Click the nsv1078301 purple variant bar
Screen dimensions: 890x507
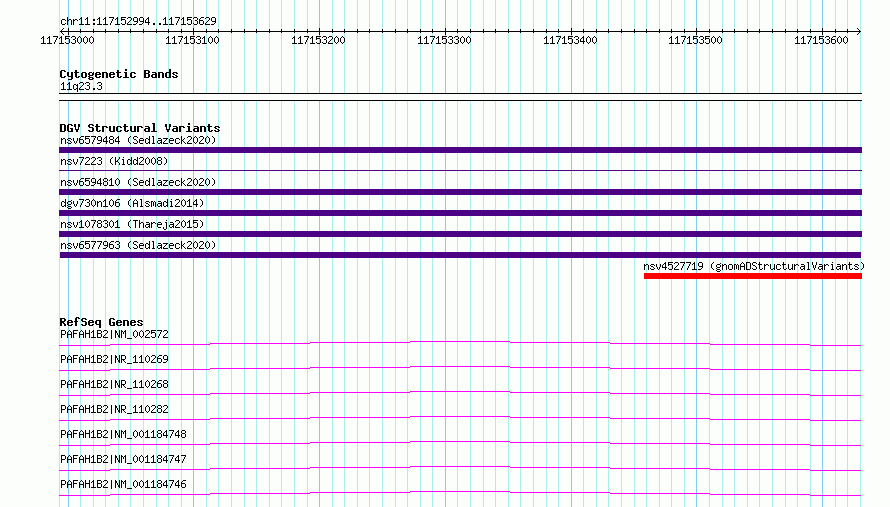tap(460, 234)
